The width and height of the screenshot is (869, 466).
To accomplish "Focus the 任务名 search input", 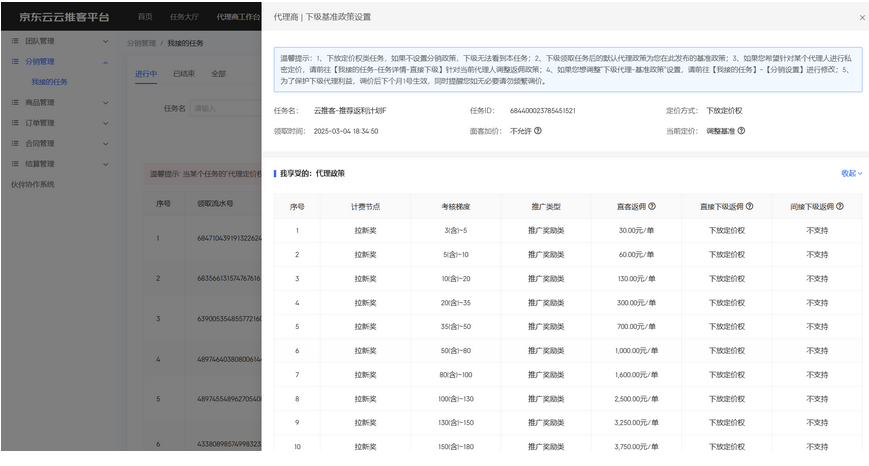I will [226, 109].
